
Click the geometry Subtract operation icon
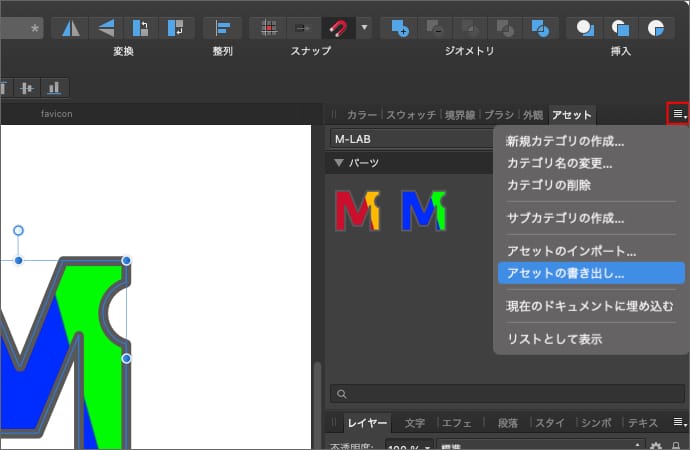point(435,27)
